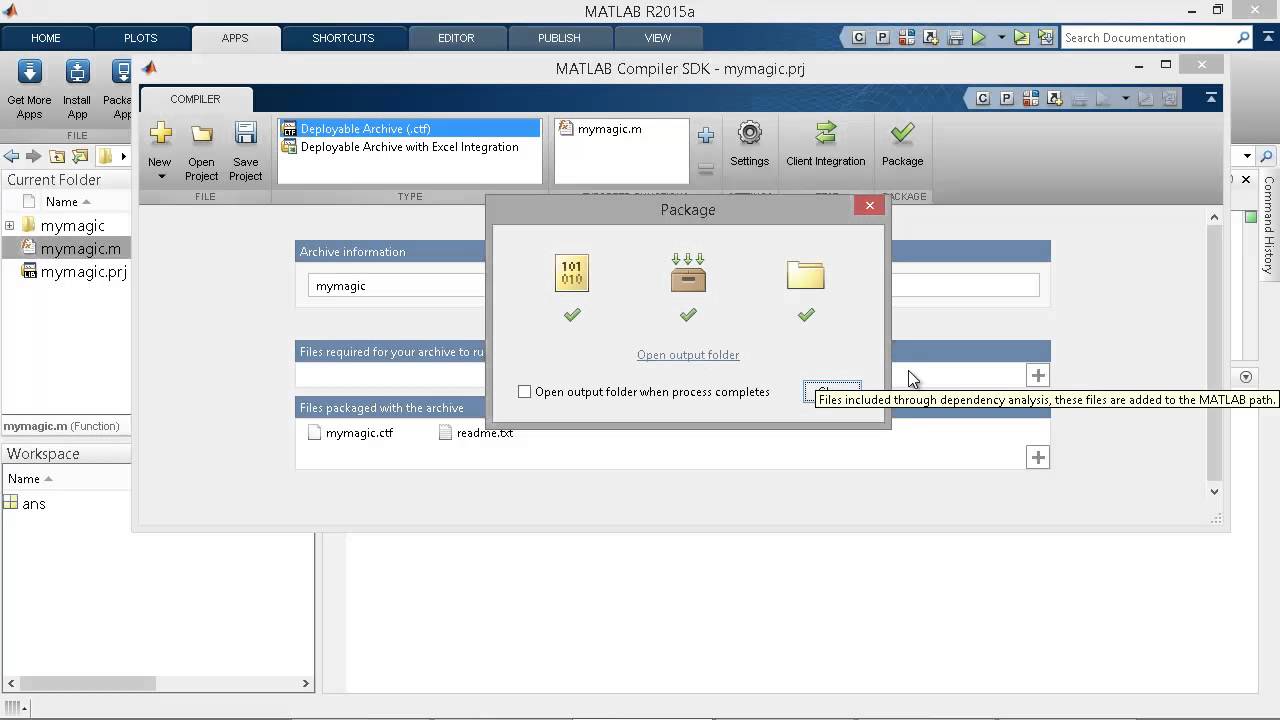Switch to the PLOTS tab
The height and width of the screenshot is (720, 1280).
pos(140,38)
